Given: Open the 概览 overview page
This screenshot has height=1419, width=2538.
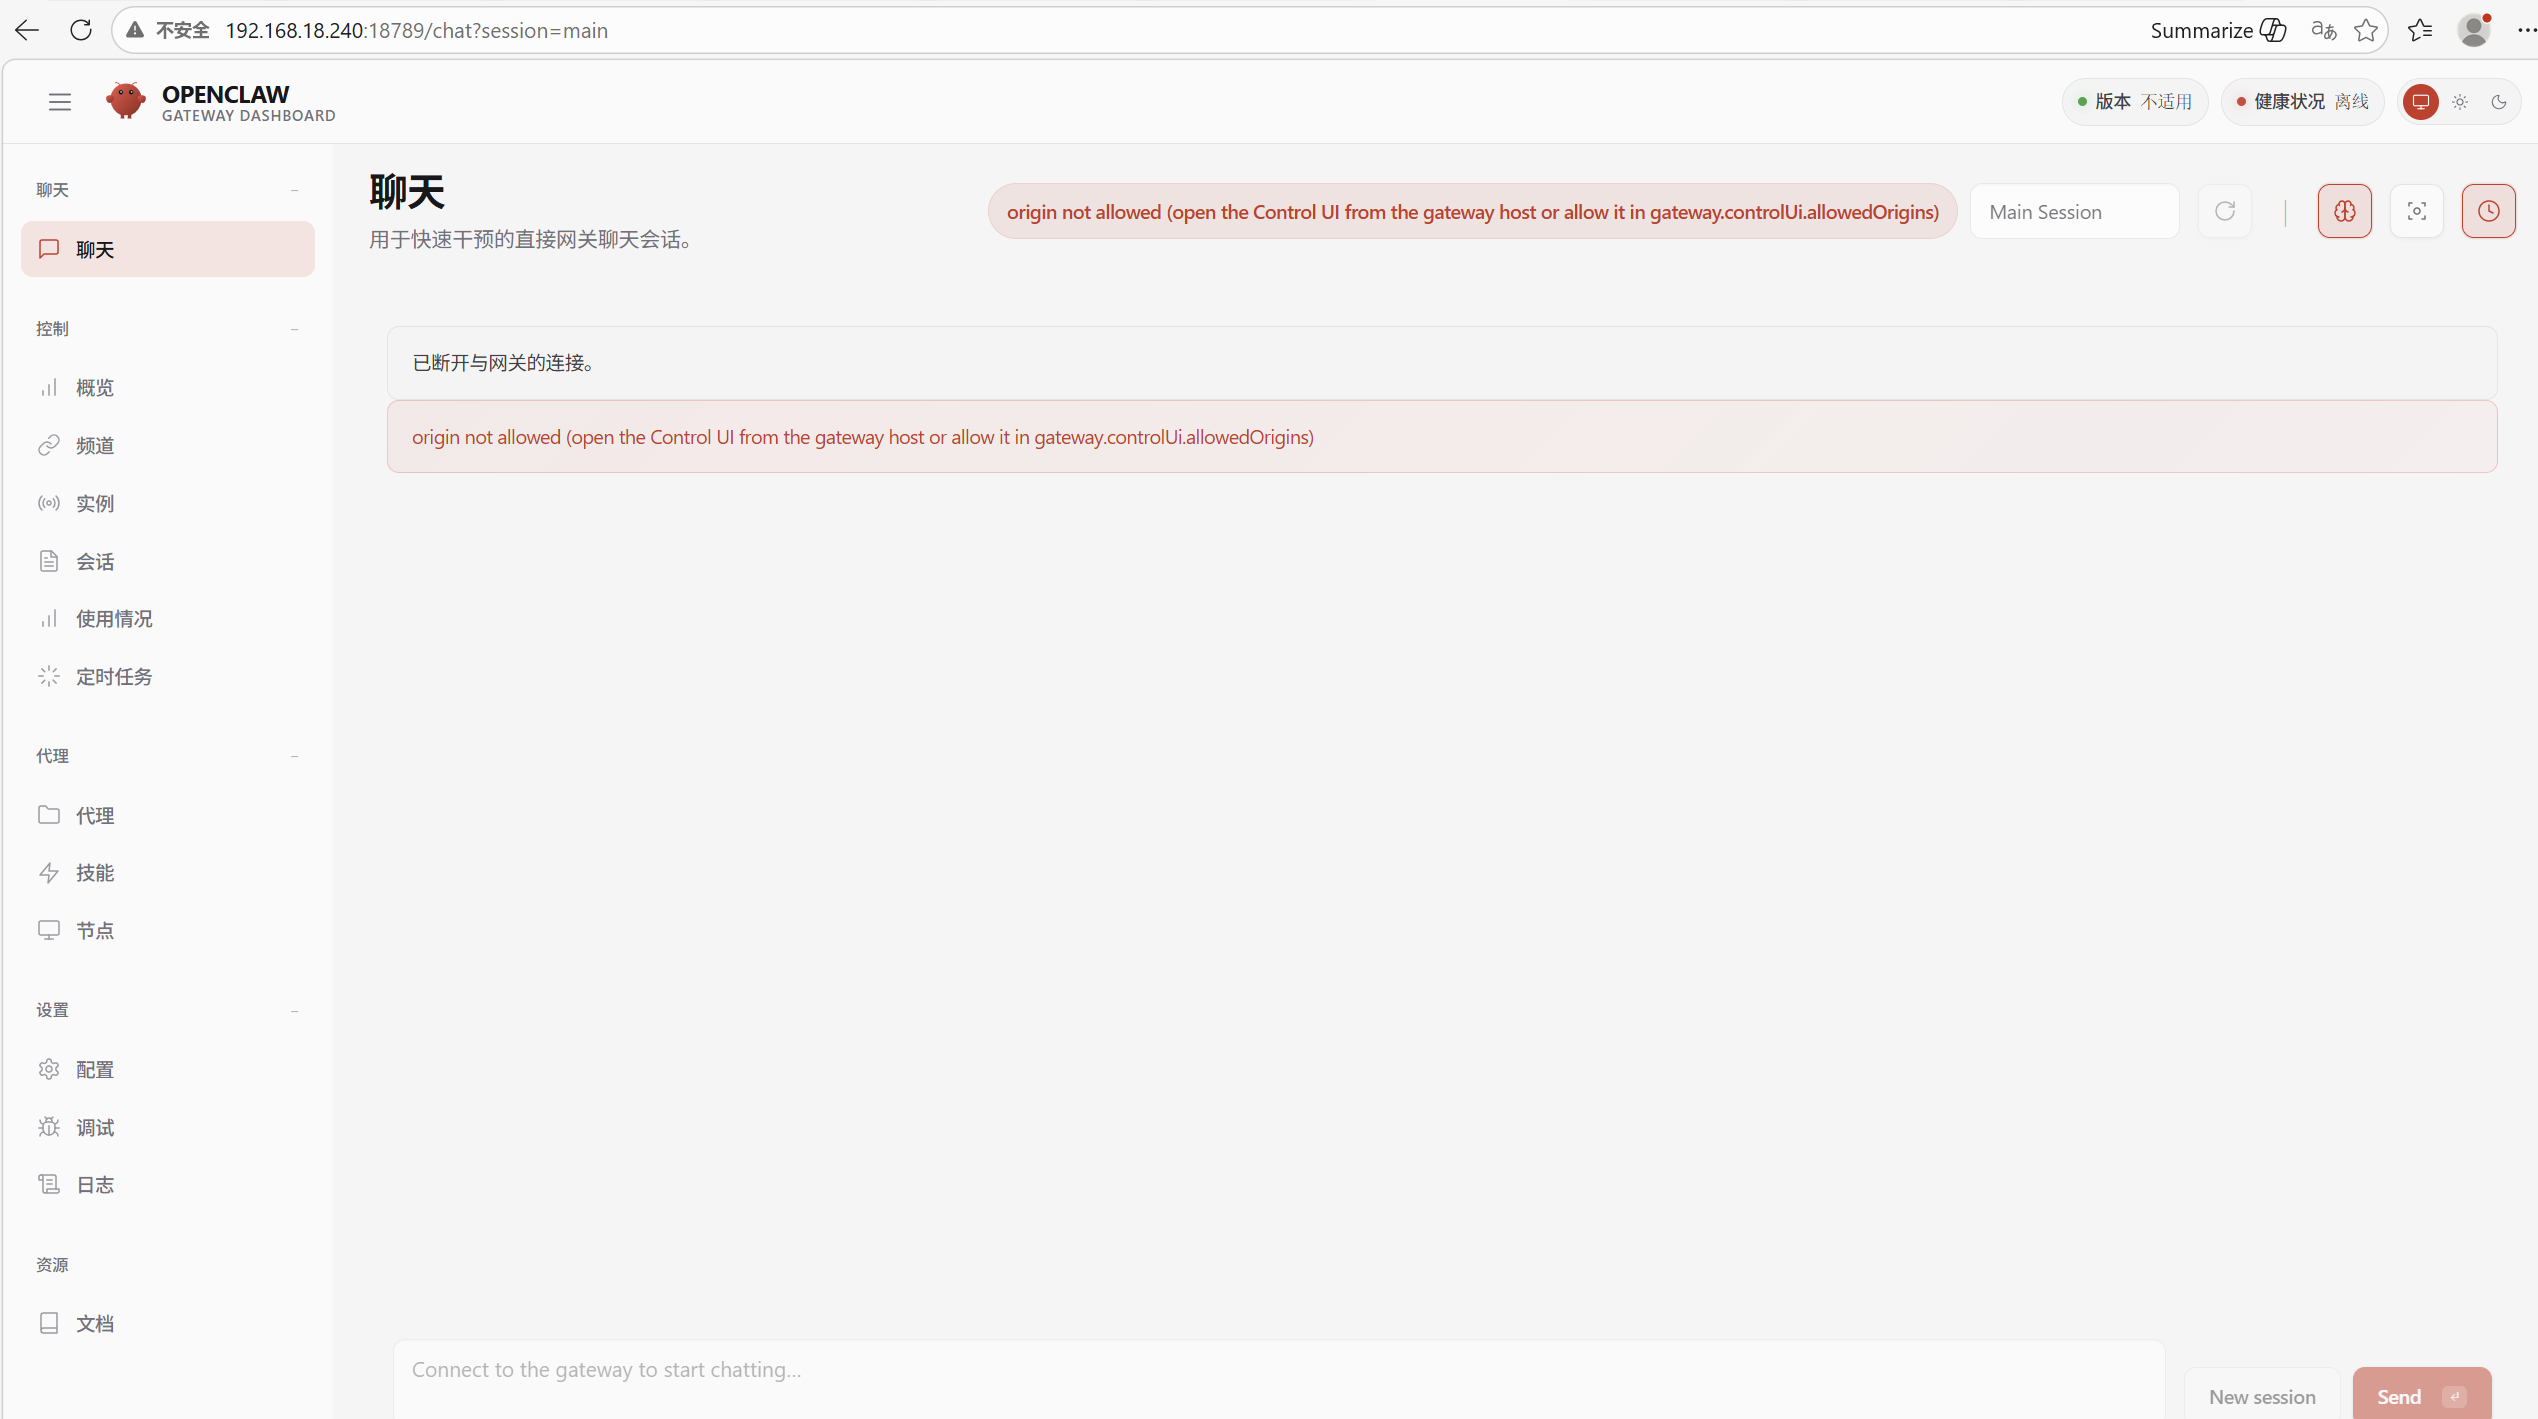Looking at the screenshot, I should click(x=95, y=388).
